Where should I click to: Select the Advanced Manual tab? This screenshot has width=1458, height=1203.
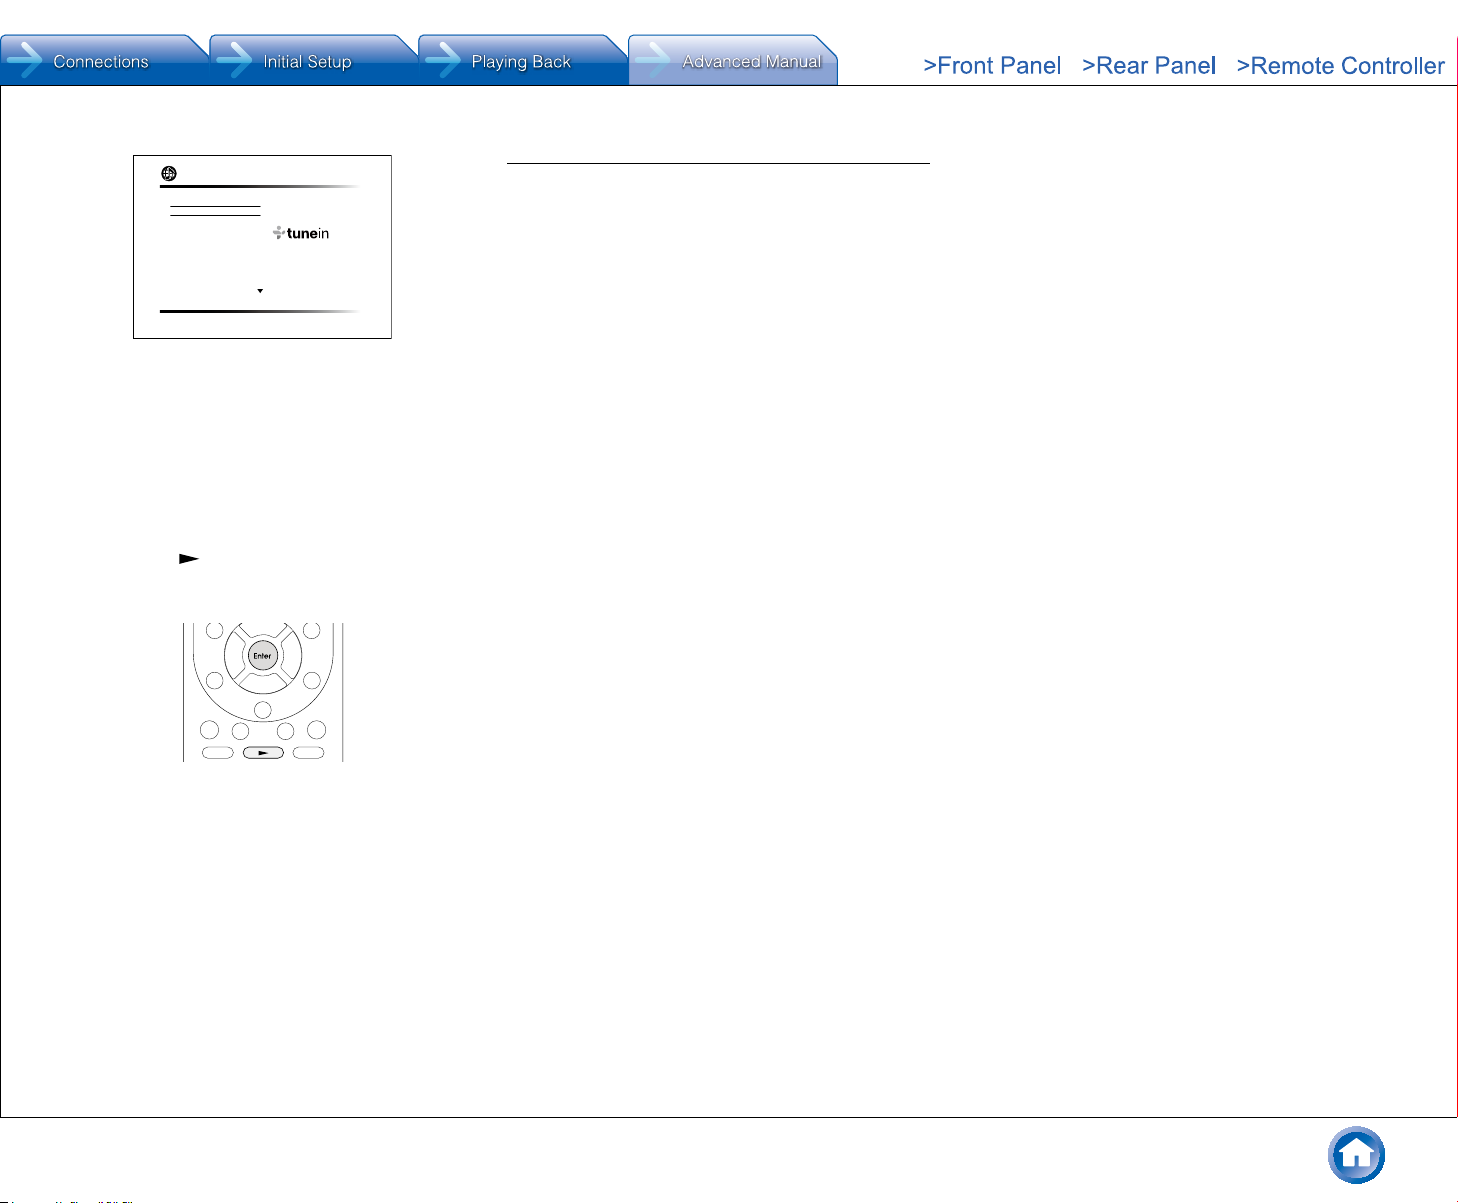[x=750, y=62]
